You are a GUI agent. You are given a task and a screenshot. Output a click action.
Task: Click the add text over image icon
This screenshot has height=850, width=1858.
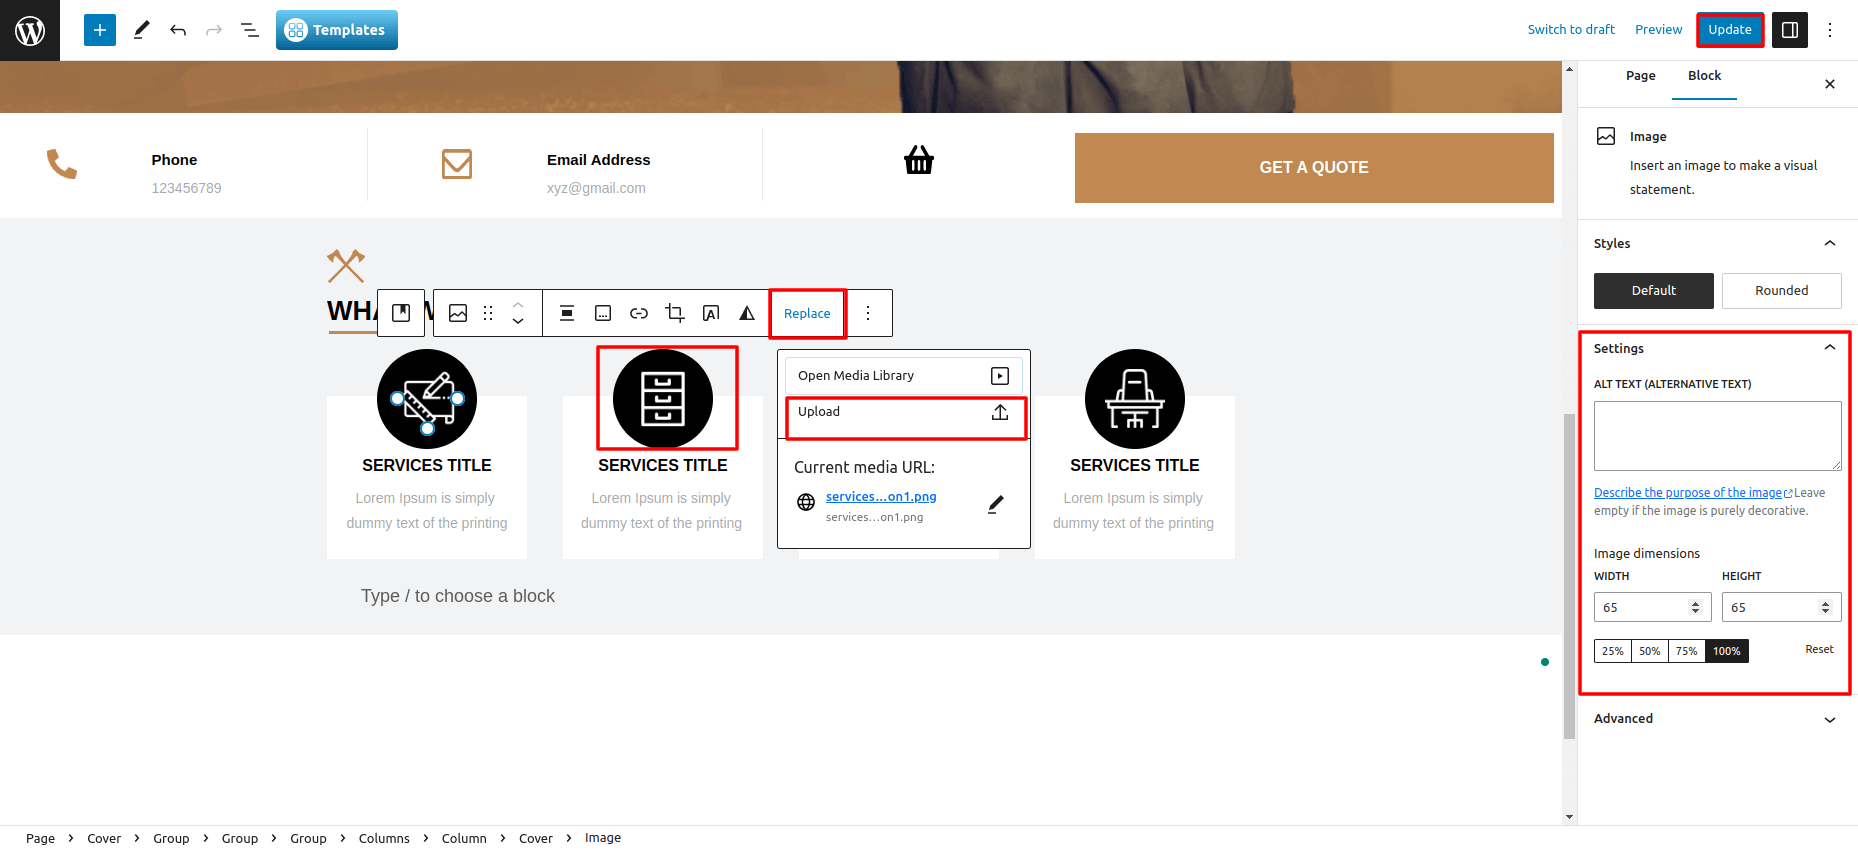coord(711,313)
